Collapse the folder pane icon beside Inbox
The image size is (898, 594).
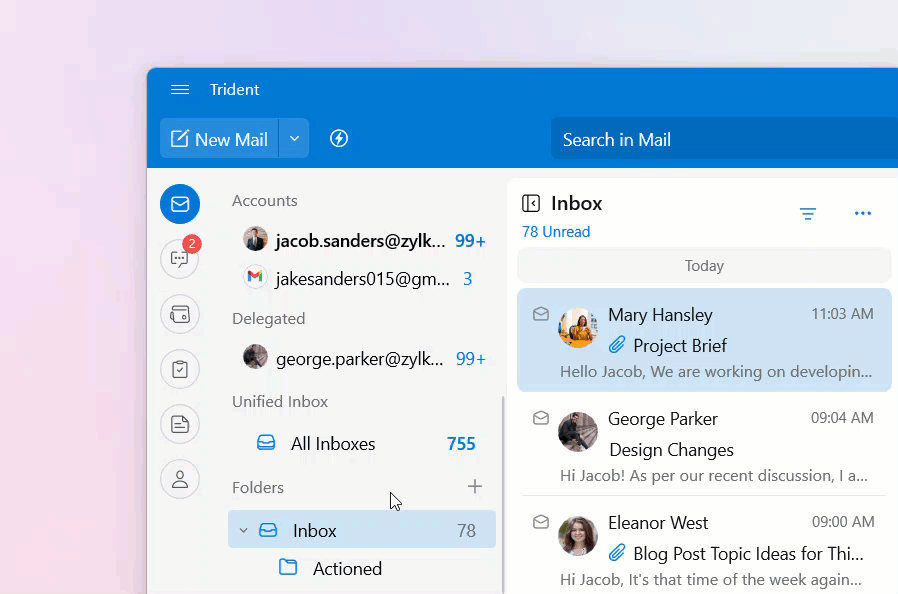coord(531,203)
